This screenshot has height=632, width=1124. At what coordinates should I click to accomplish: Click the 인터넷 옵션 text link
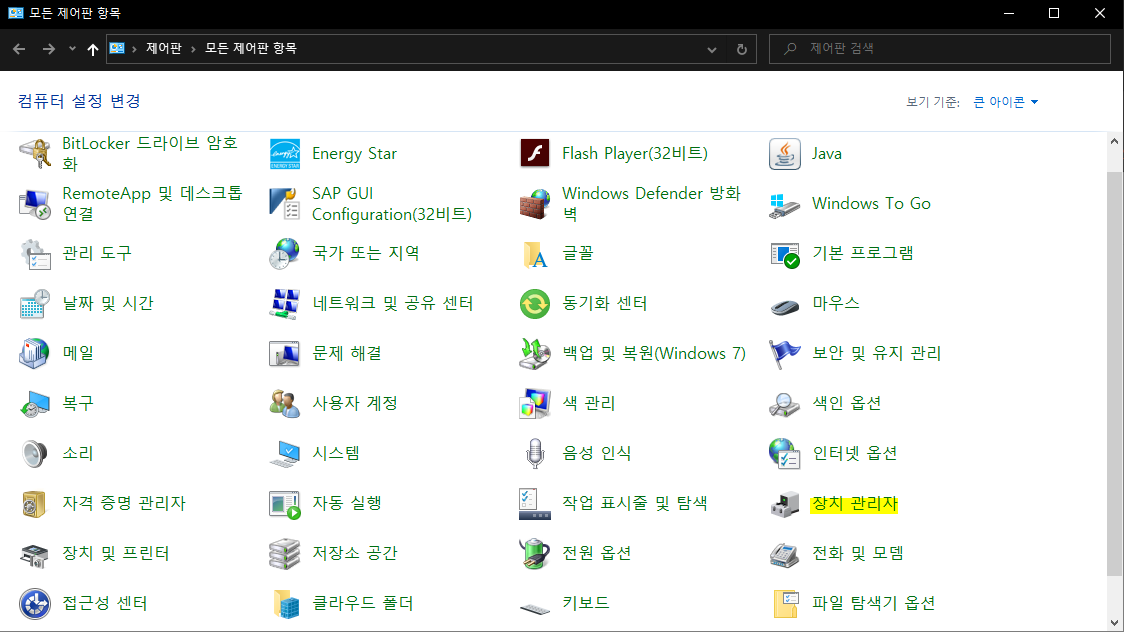pyautogui.click(x=854, y=454)
